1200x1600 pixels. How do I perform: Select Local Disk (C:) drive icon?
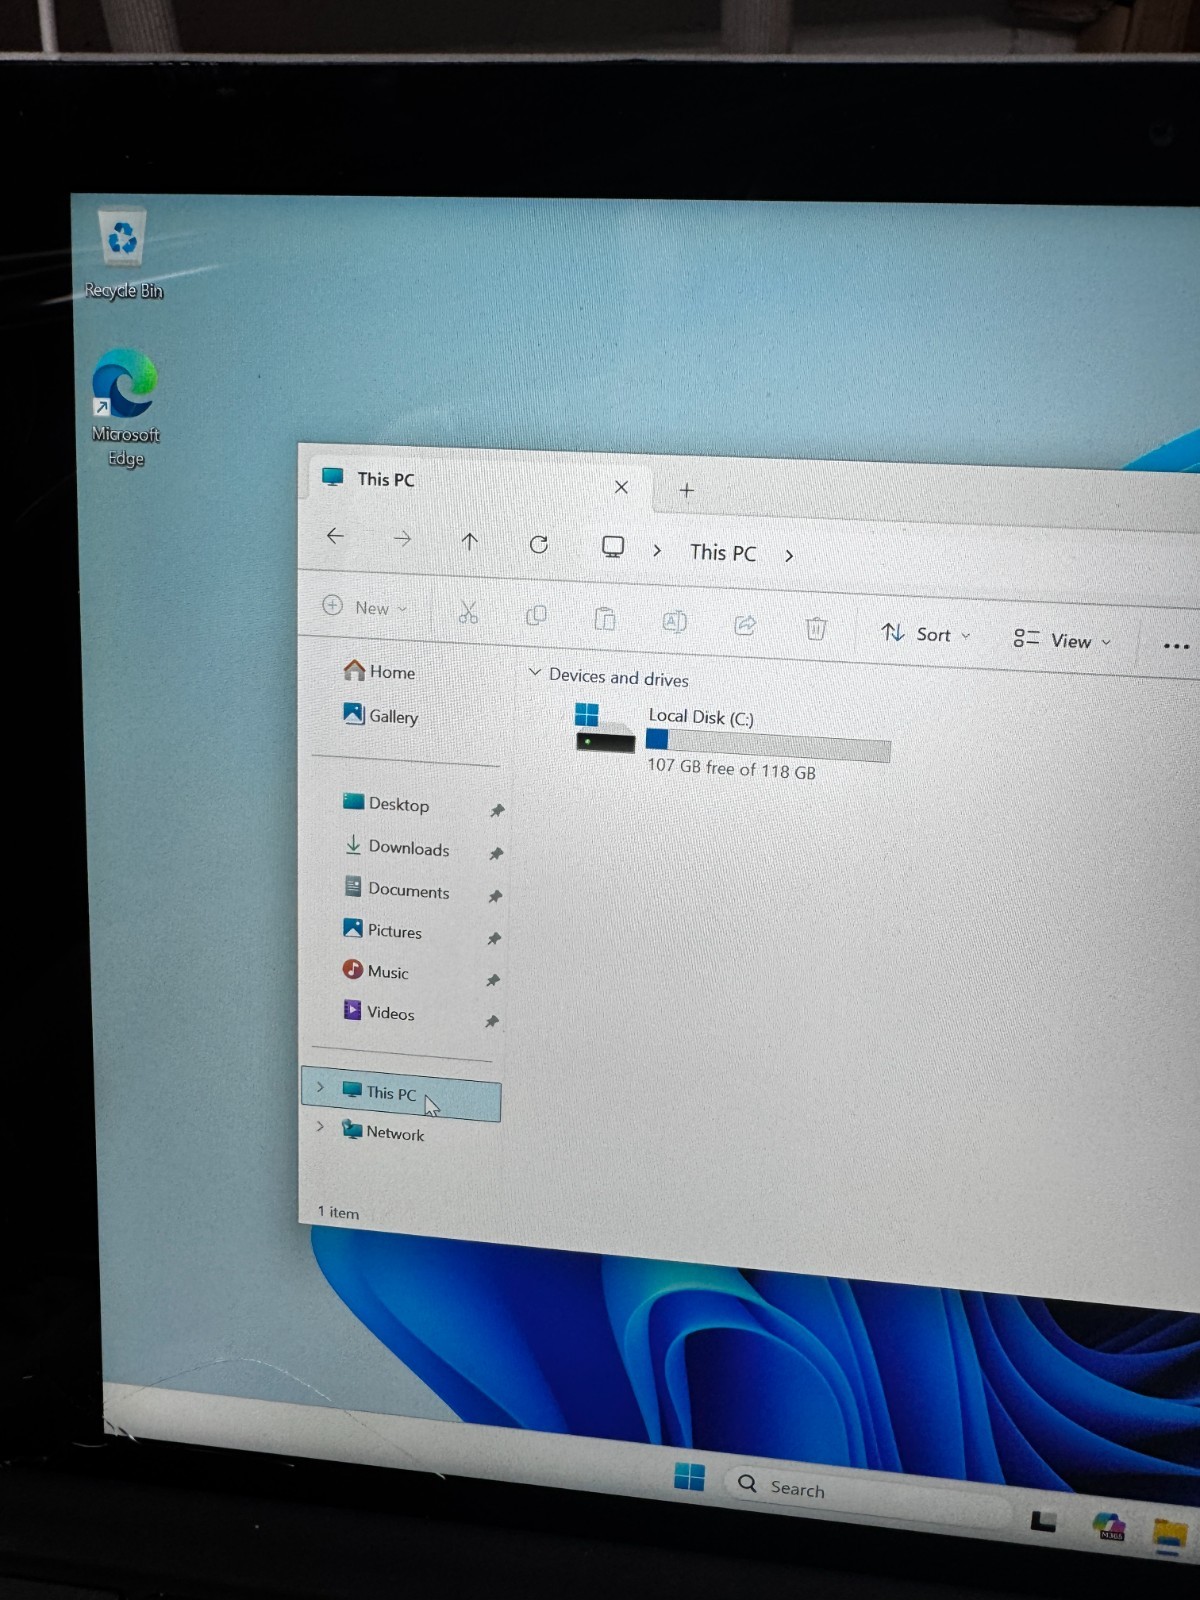(605, 728)
